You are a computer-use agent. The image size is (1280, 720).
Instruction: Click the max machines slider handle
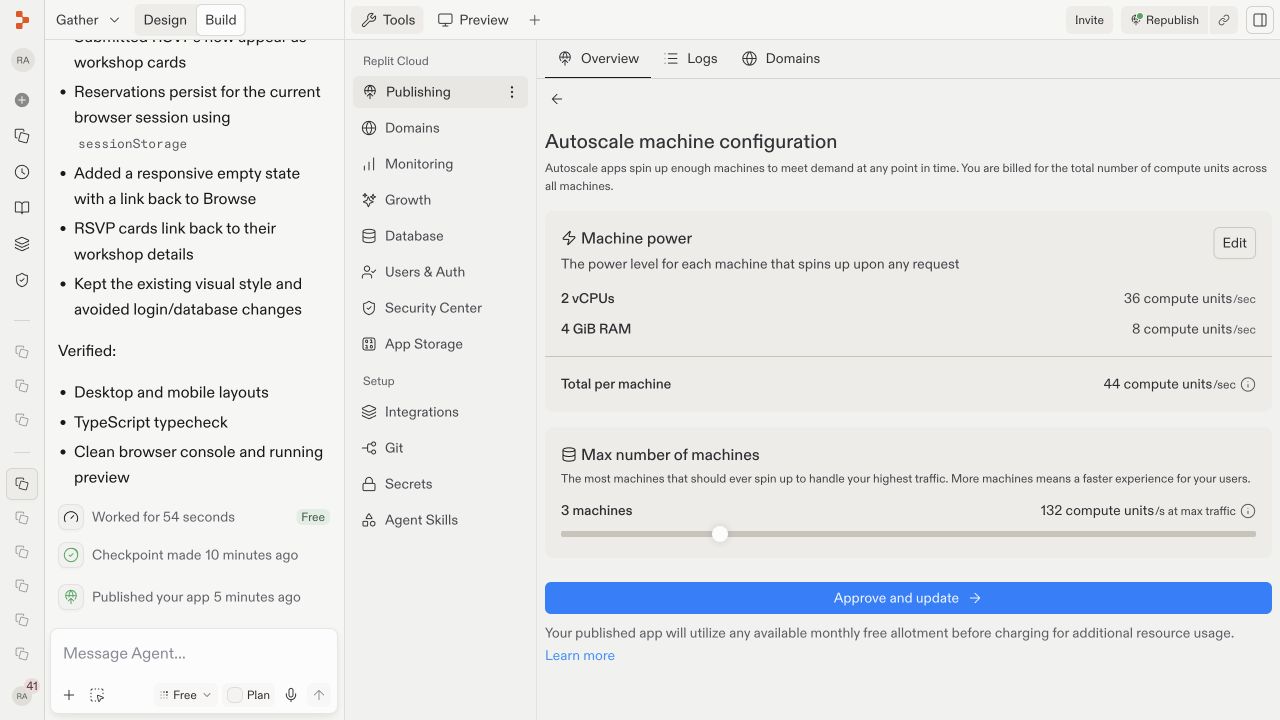720,534
